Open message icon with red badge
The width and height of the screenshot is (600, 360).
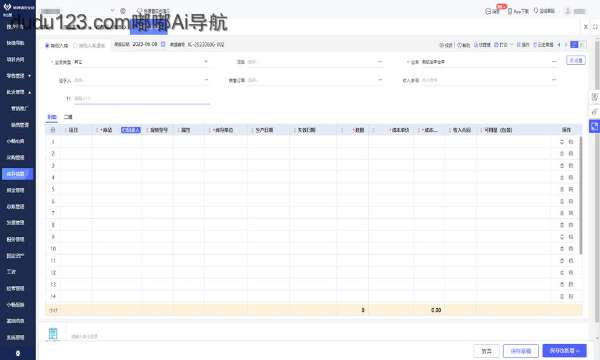click(488, 11)
